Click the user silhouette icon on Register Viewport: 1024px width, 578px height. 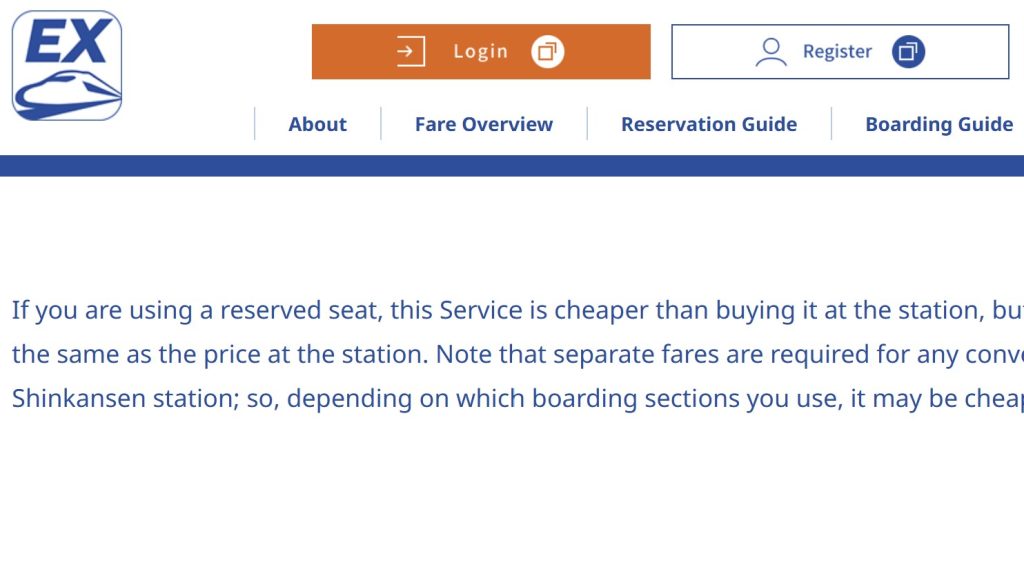(x=771, y=52)
